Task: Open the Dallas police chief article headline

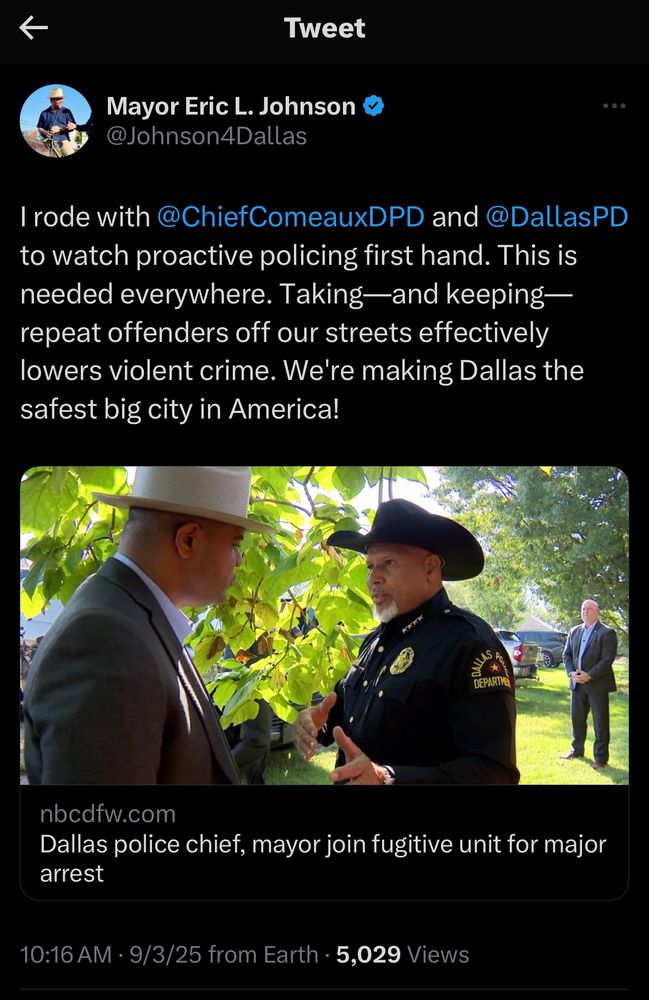Action: pyautogui.click(x=323, y=858)
